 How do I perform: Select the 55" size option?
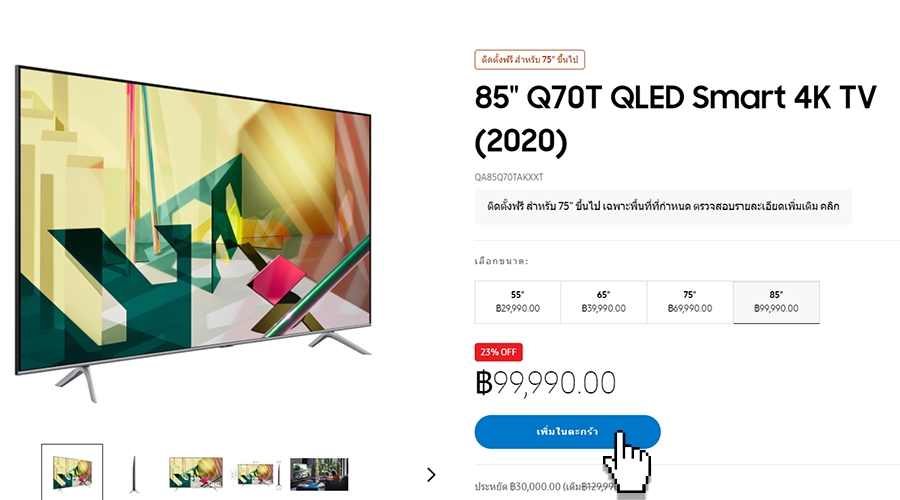(x=518, y=302)
